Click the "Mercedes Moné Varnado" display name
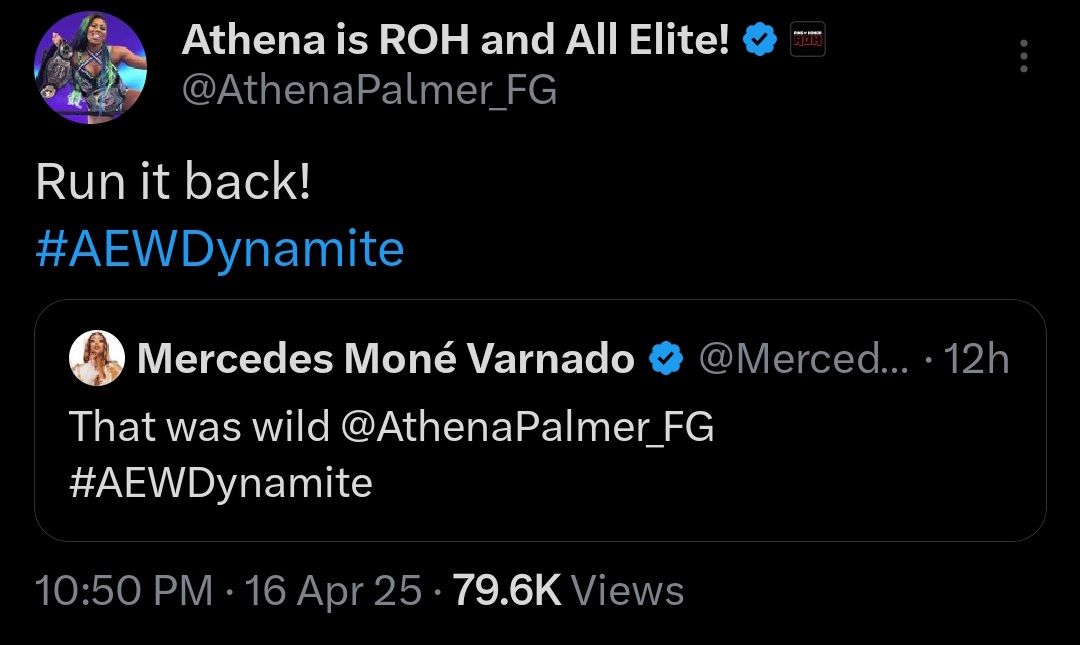1080x645 pixels. point(386,358)
